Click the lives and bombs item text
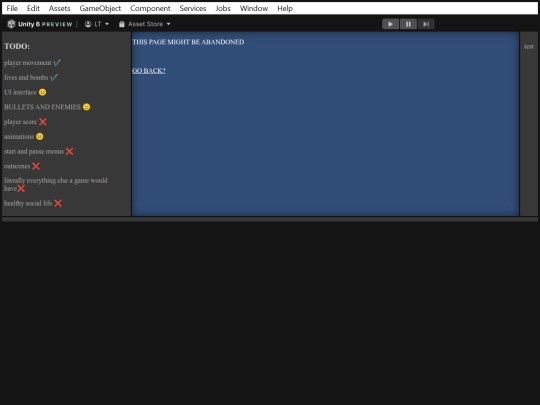540x405 pixels. (26, 77)
